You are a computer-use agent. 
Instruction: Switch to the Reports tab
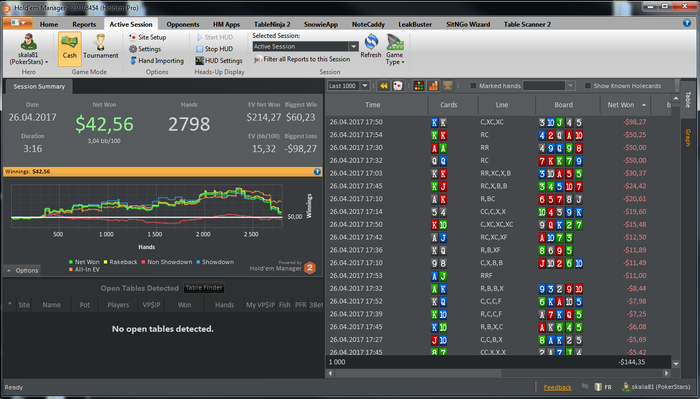pyautogui.click(x=84, y=24)
